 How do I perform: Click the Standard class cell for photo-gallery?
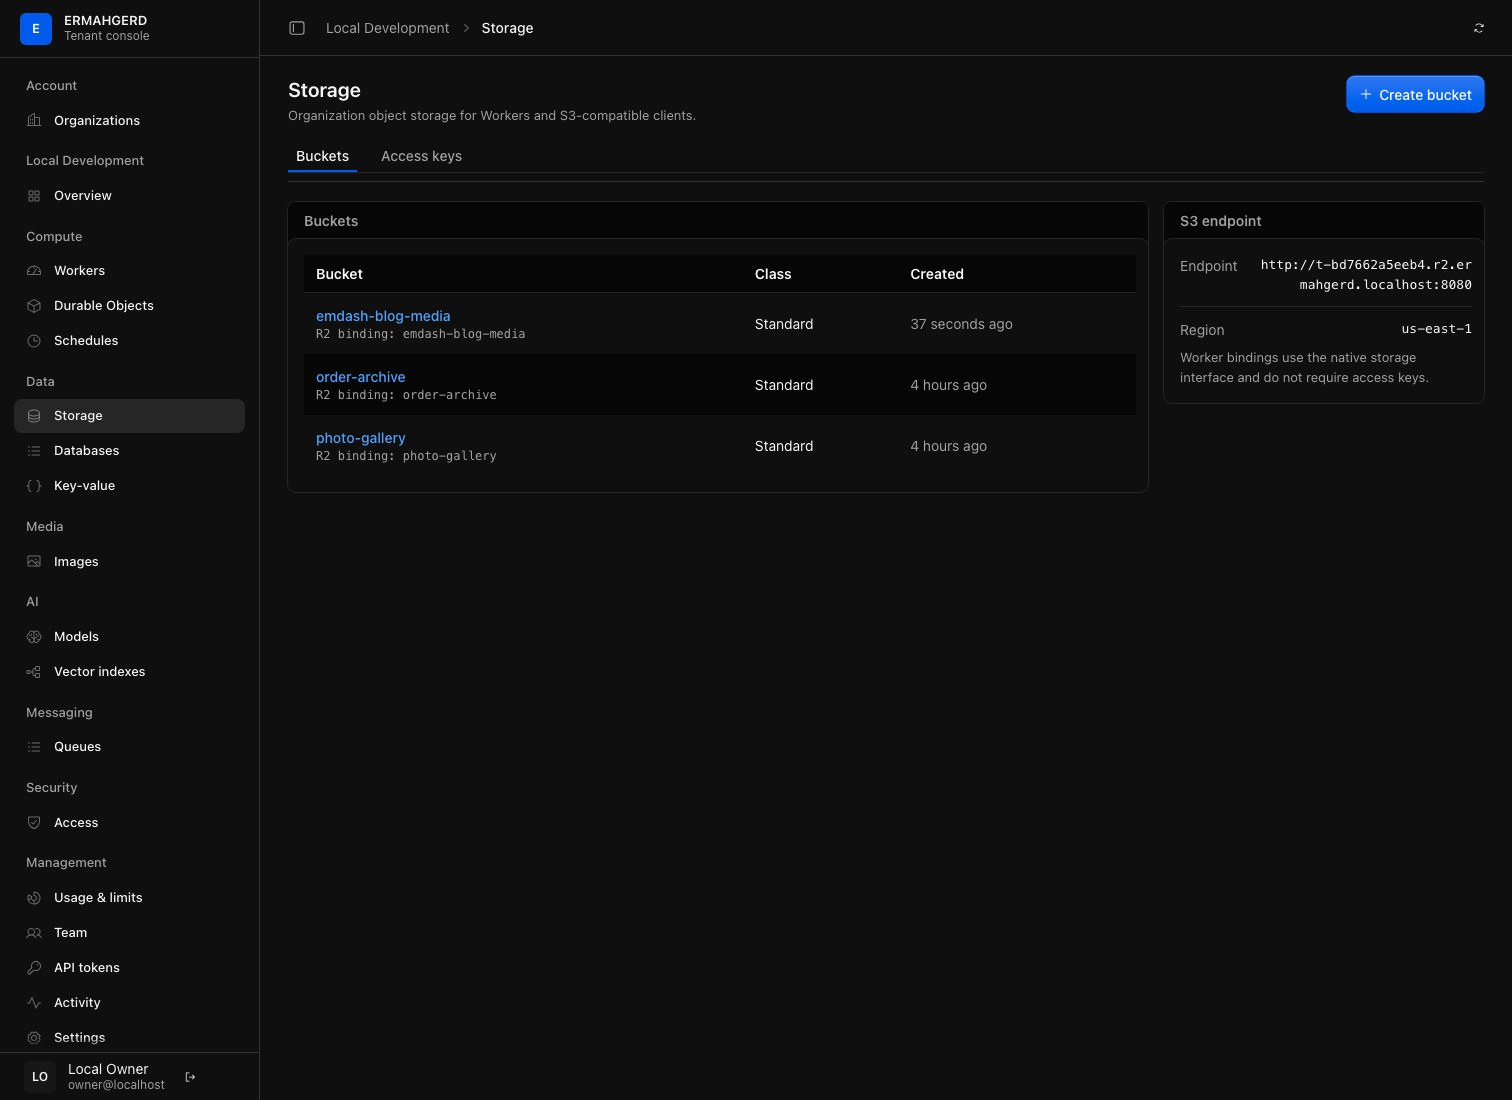(x=784, y=446)
